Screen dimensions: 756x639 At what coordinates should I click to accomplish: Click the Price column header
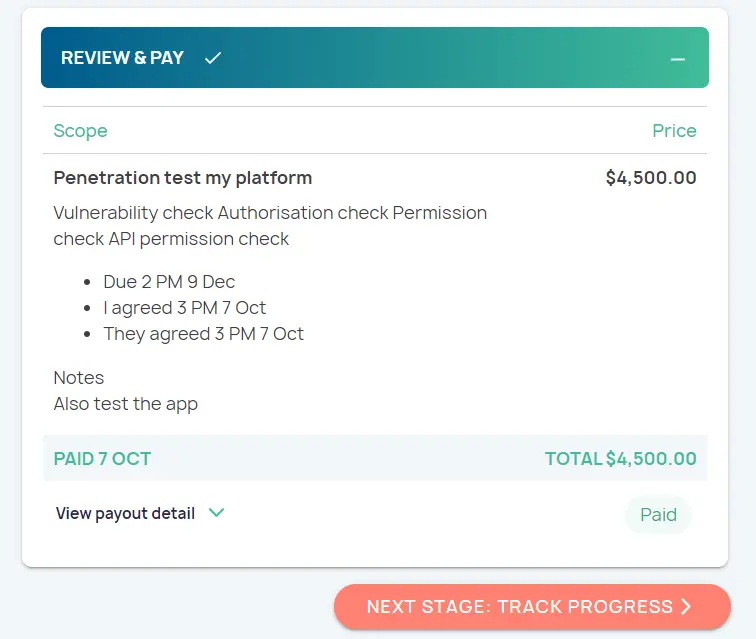674,131
